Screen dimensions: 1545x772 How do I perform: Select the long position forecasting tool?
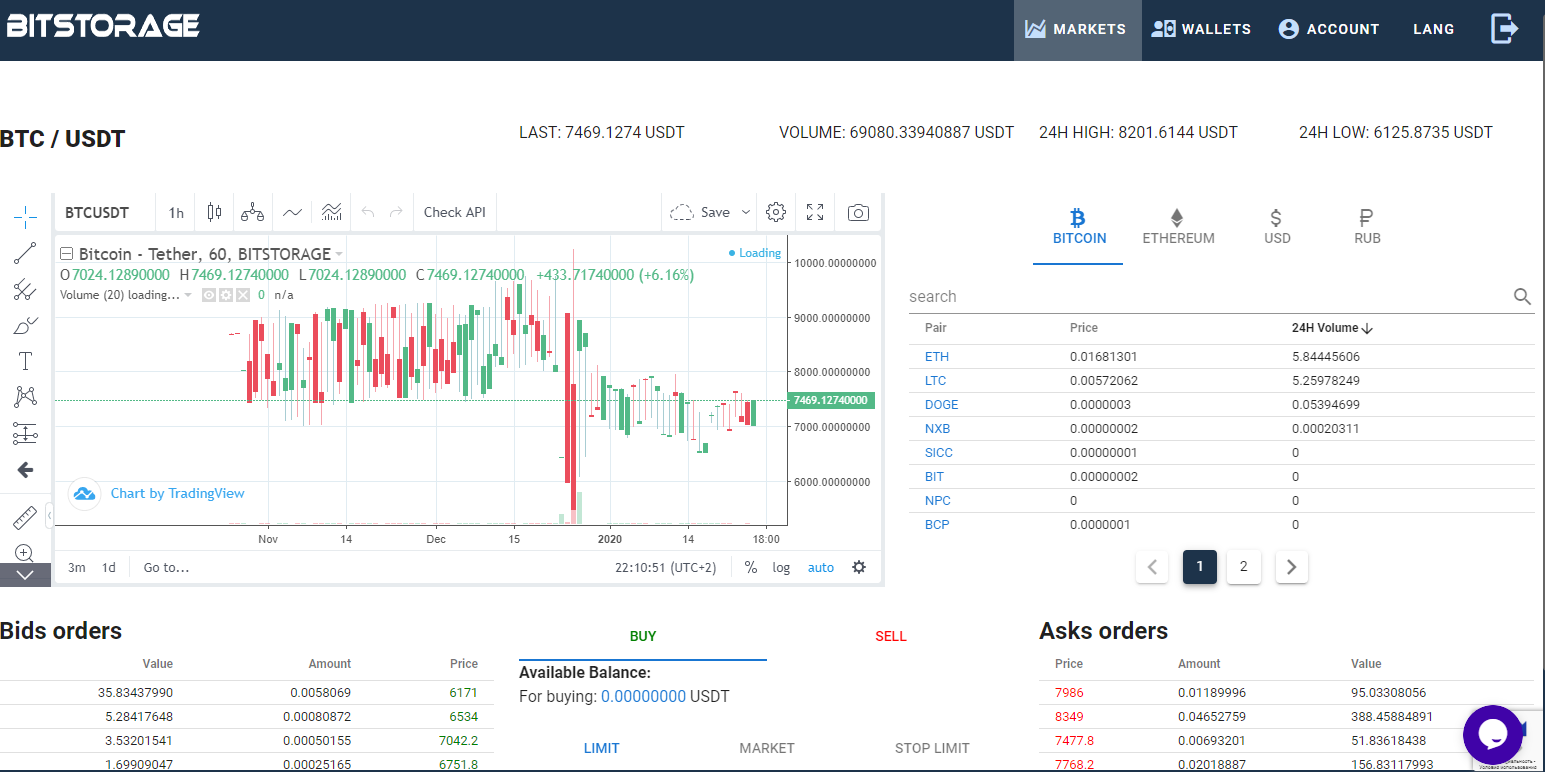pos(26,433)
